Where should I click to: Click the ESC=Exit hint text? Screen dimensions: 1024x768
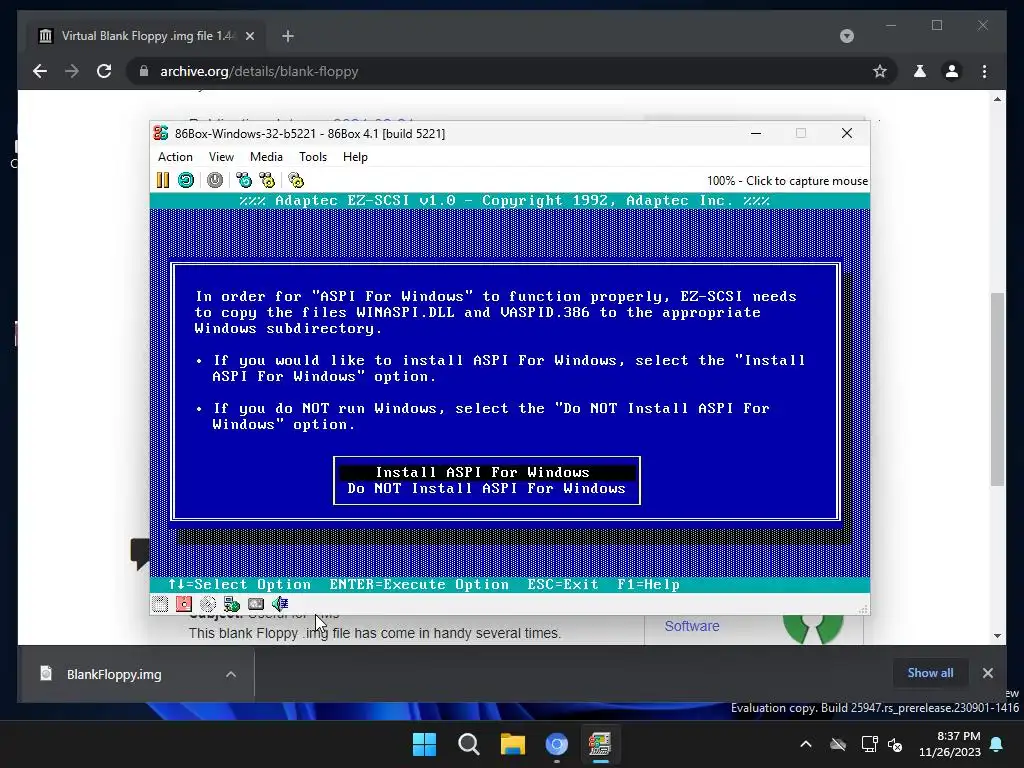(x=562, y=584)
